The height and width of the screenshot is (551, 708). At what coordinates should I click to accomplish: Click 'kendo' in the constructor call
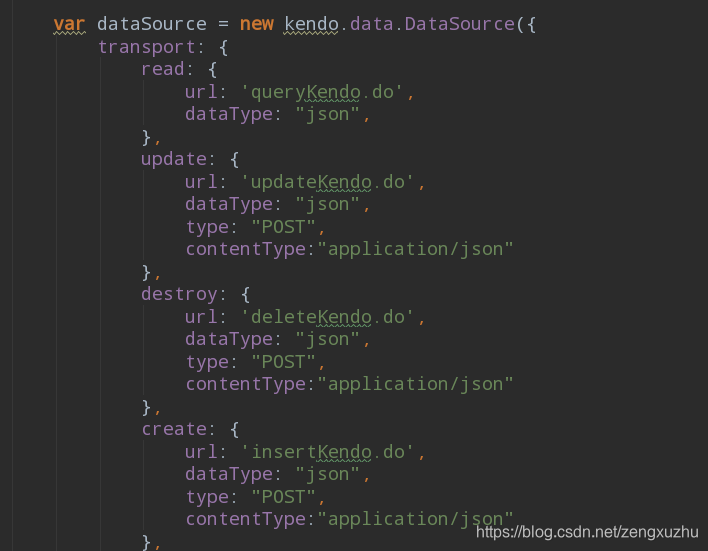311,24
